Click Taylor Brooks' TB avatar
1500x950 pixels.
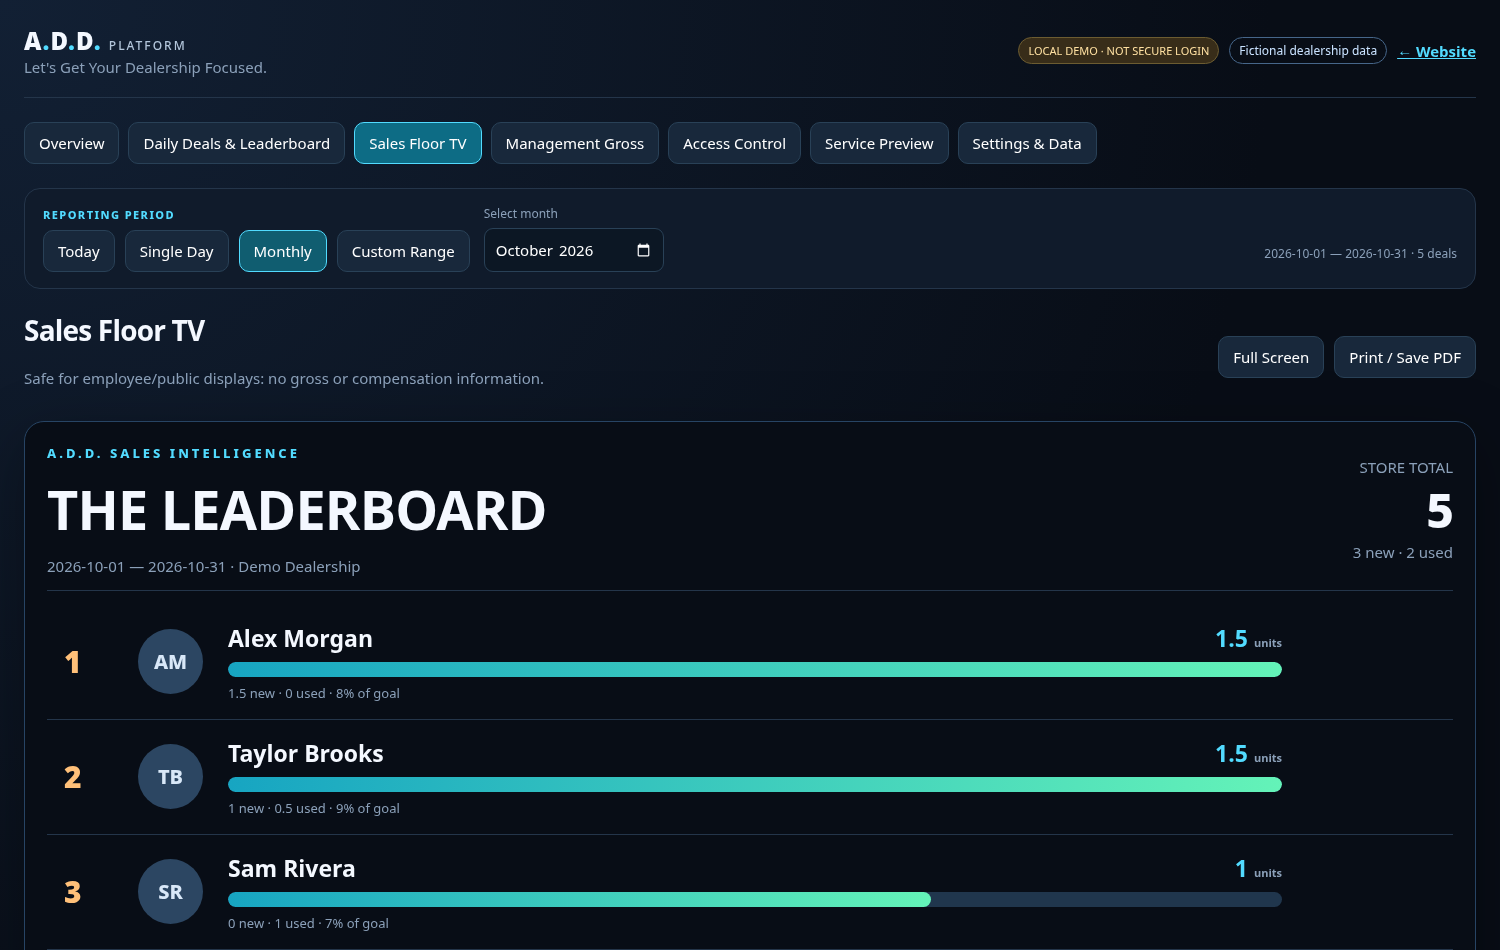pos(170,777)
